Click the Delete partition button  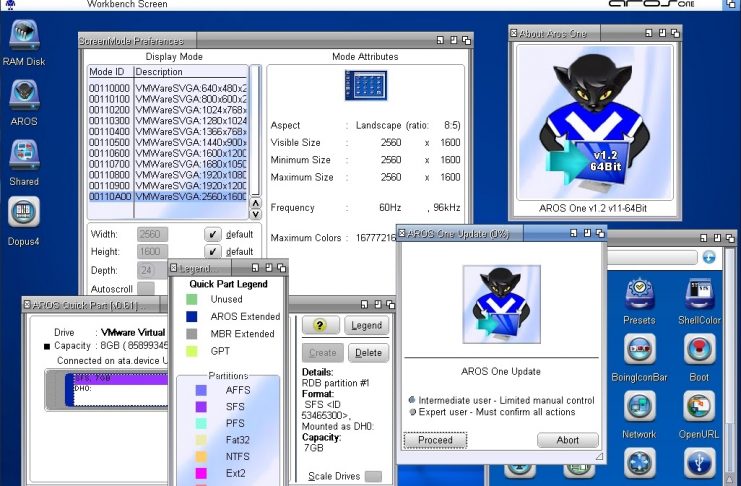pos(368,352)
